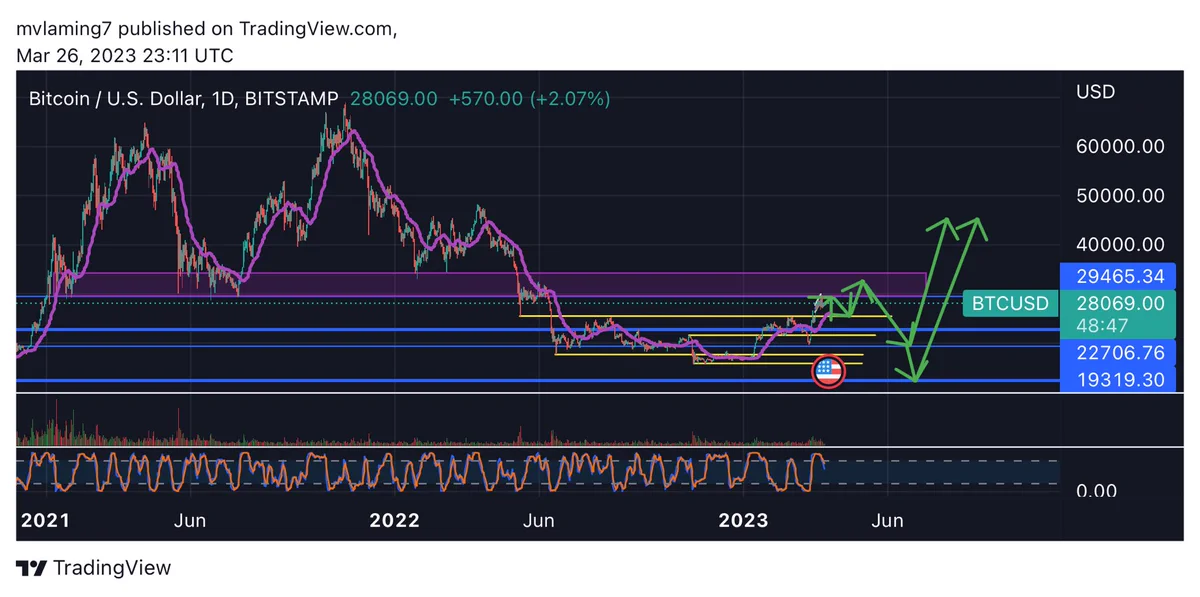Click the 40000.00 axis value
The width and height of the screenshot is (1200, 597).
point(1120,244)
